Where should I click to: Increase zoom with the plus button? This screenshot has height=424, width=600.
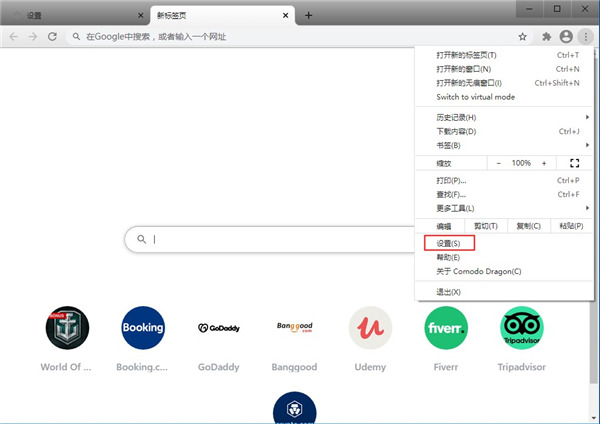pyautogui.click(x=544, y=163)
